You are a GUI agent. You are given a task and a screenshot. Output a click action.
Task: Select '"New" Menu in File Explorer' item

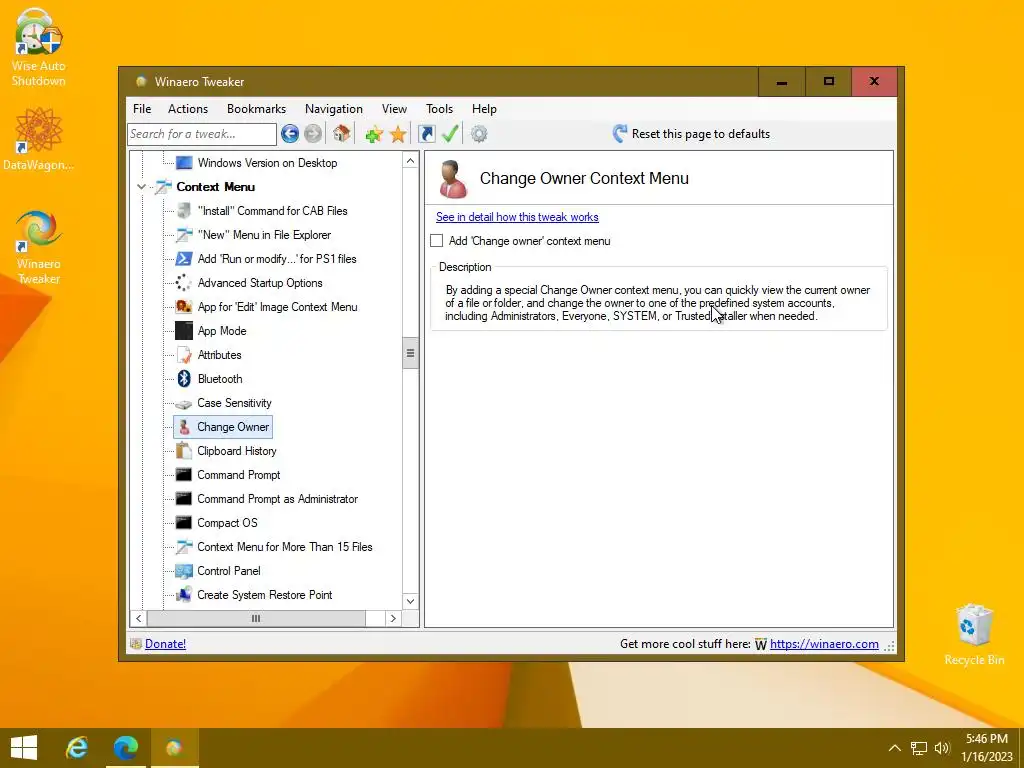point(264,235)
